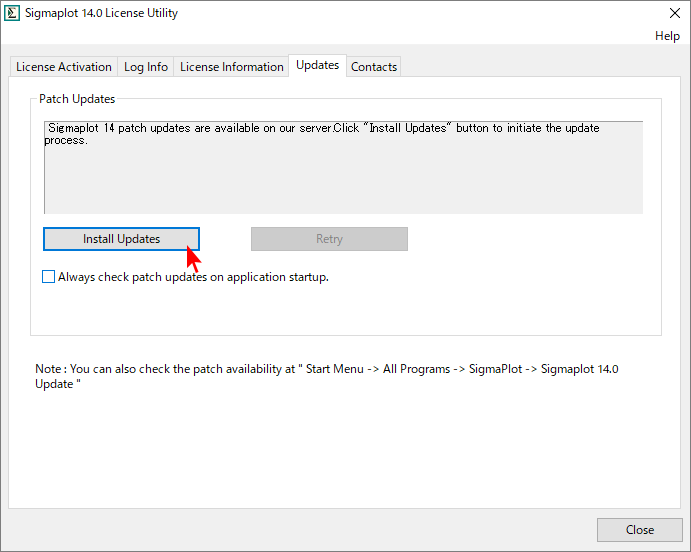Close the License Utility window with X
The width and height of the screenshot is (691, 552).
point(673,14)
